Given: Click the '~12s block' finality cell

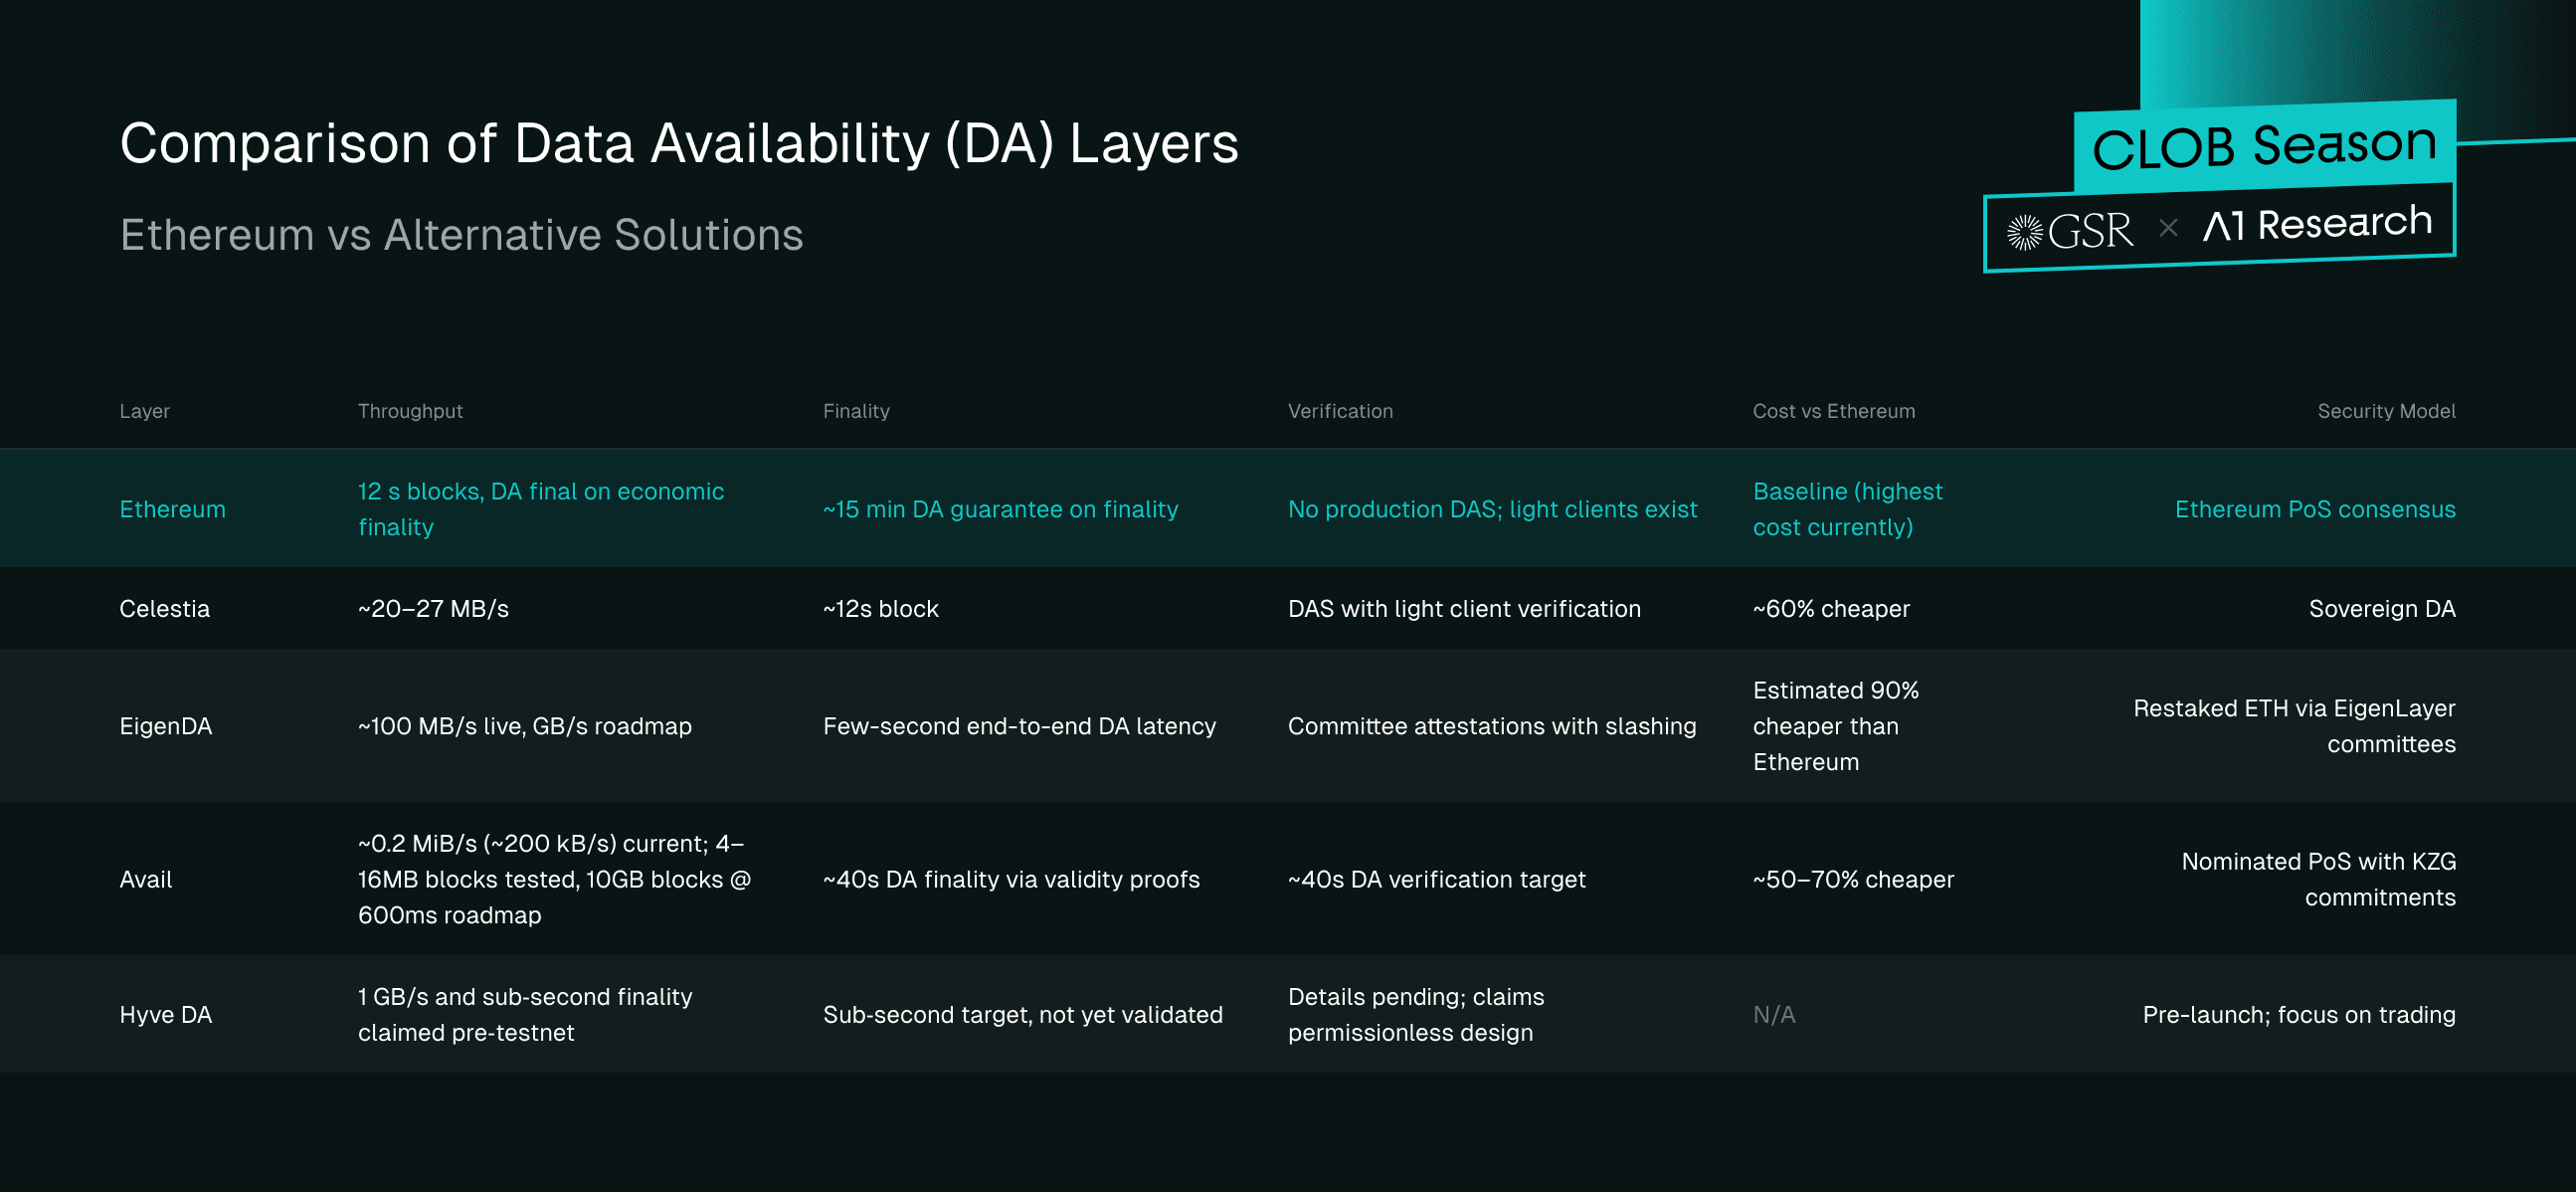Looking at the screenshot, I should tap(880, 609).
